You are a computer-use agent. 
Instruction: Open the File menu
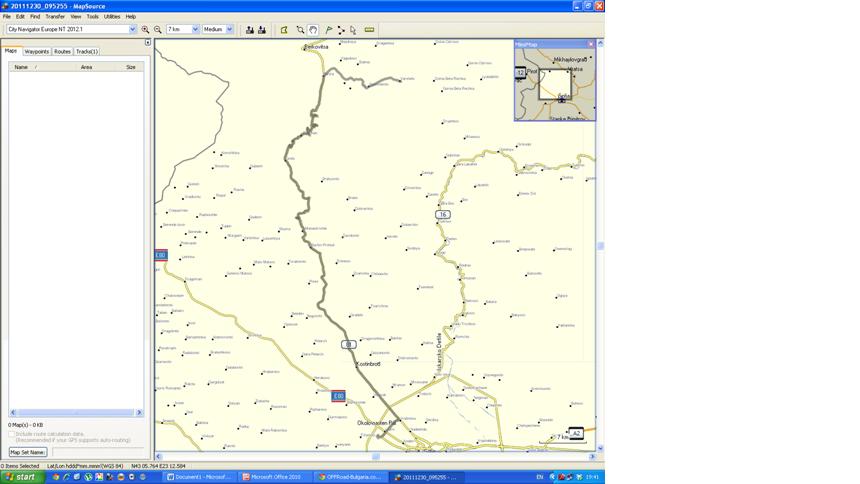(7, 16)
